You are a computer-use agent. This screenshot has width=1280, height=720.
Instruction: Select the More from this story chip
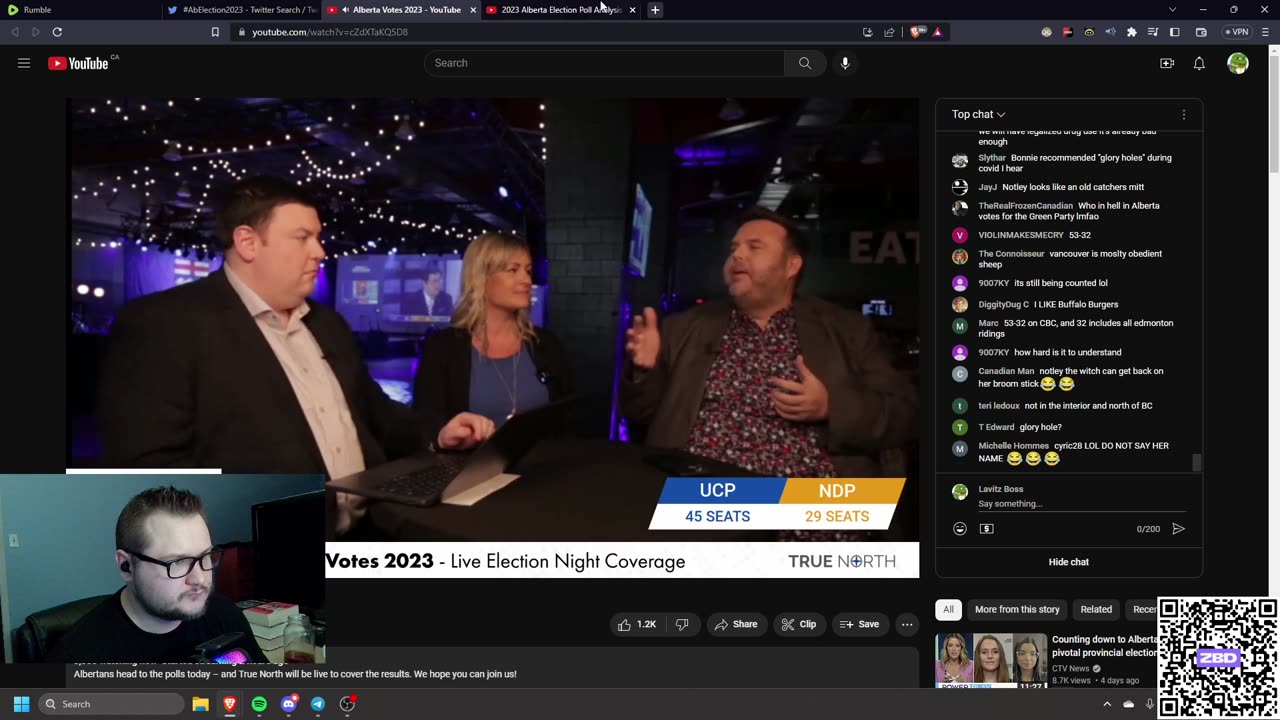click(x=1017, y=609)
